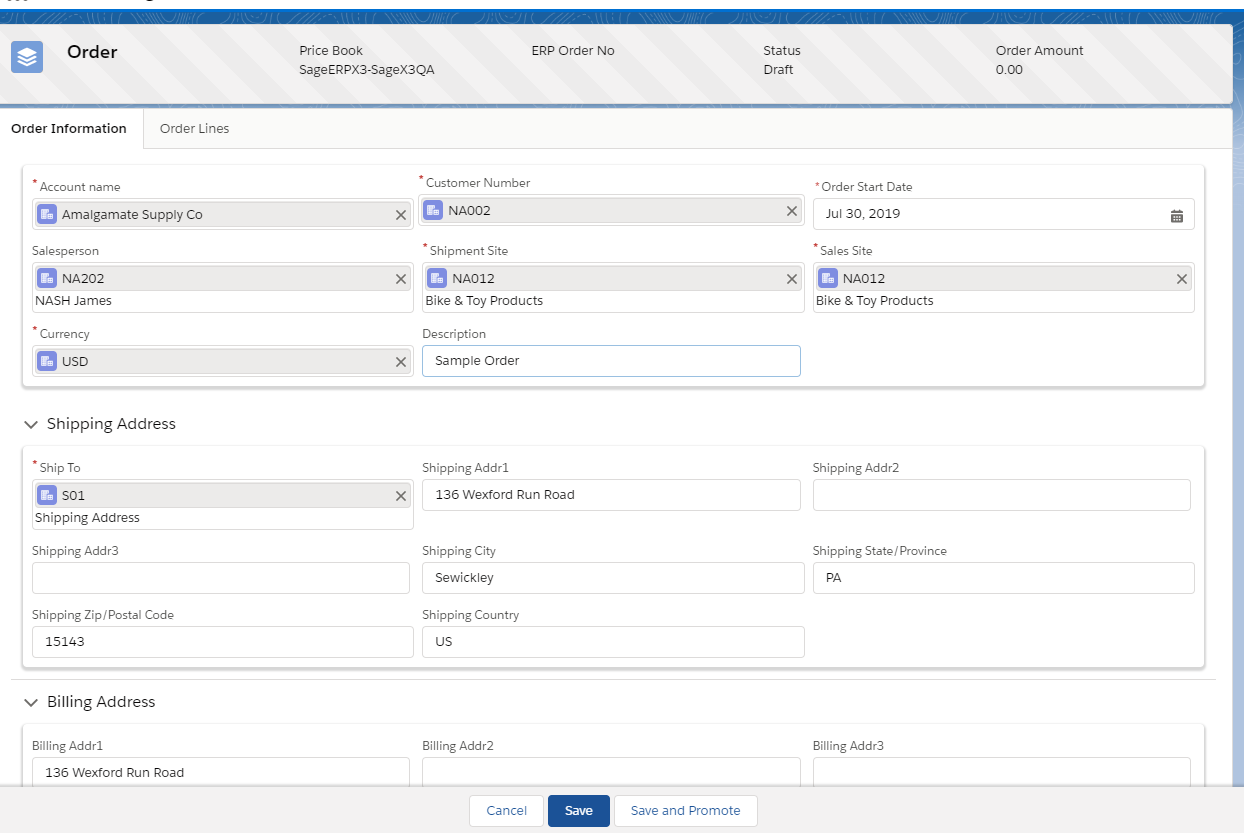Remove the NA002 customer number value
This screenshot has width=1244, height=833.
tap(791, 211)
